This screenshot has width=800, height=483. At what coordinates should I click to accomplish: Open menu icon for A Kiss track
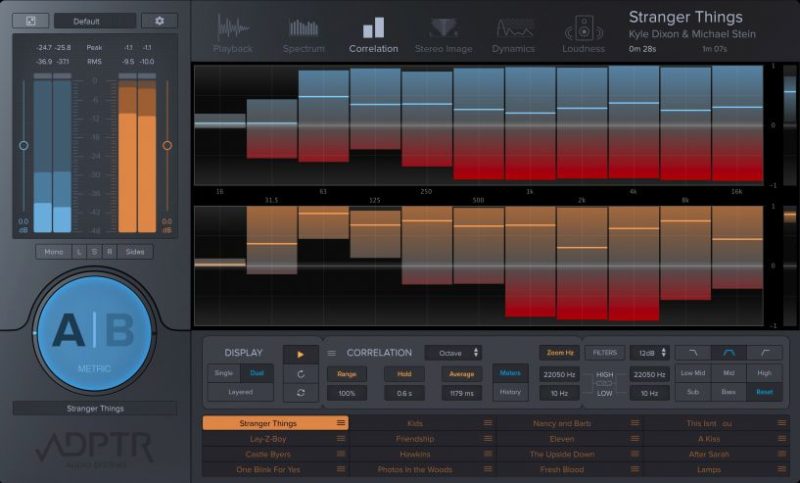tap(782, 439)
